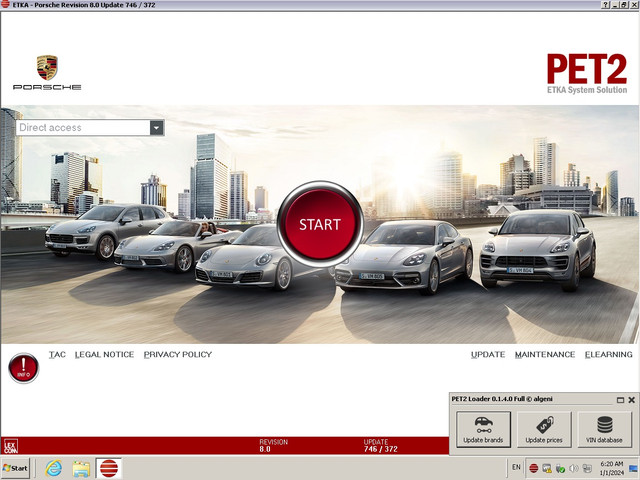Open the red INFO exclamation icon

(x=24, y=368)
